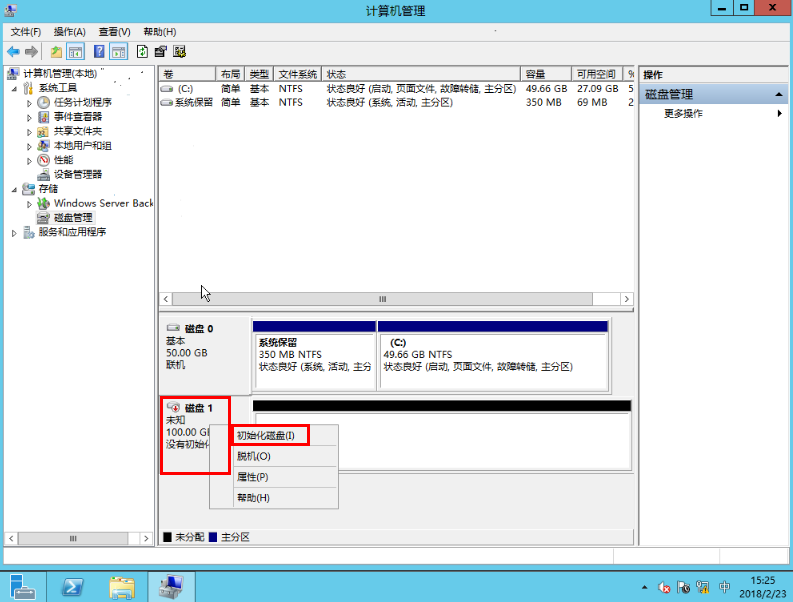This screenshot has height=602, width=793.
Task: Select the 系统保留 350 MB partition block
Action: [315, 355]
